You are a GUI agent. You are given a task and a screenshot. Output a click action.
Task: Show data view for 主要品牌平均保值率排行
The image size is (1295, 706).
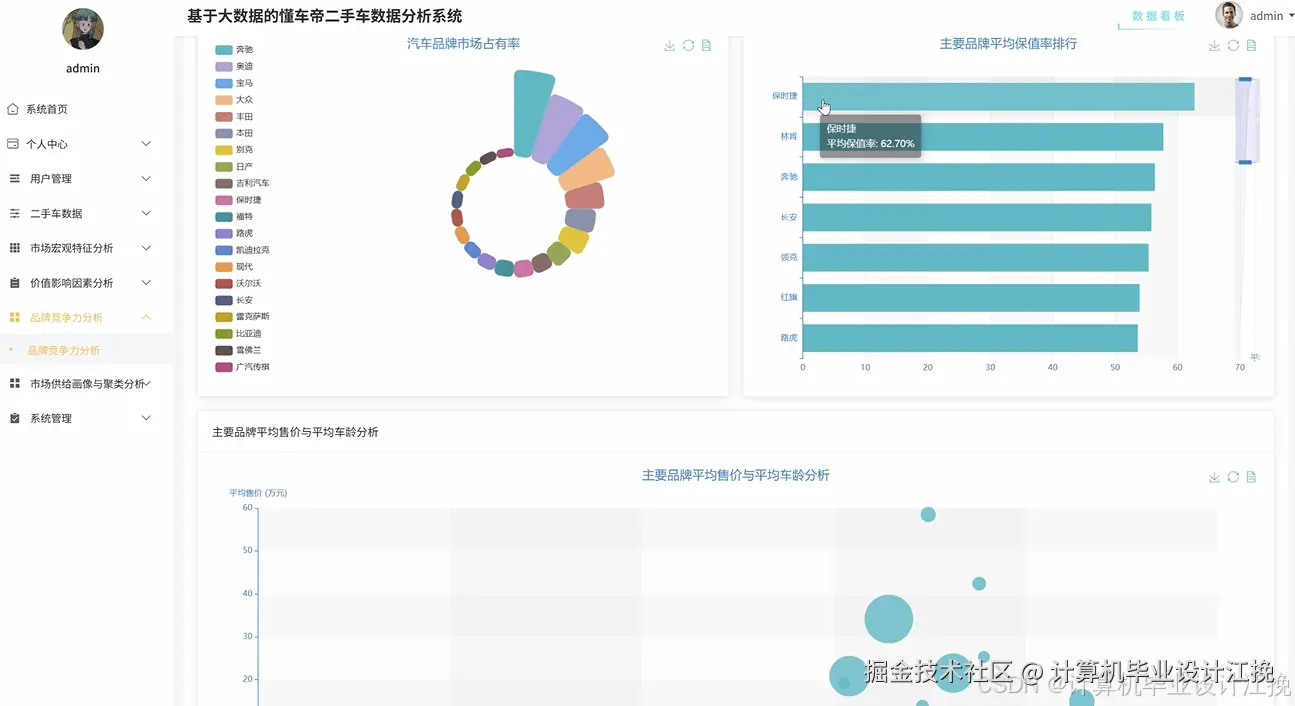(x=1251, y=46)
